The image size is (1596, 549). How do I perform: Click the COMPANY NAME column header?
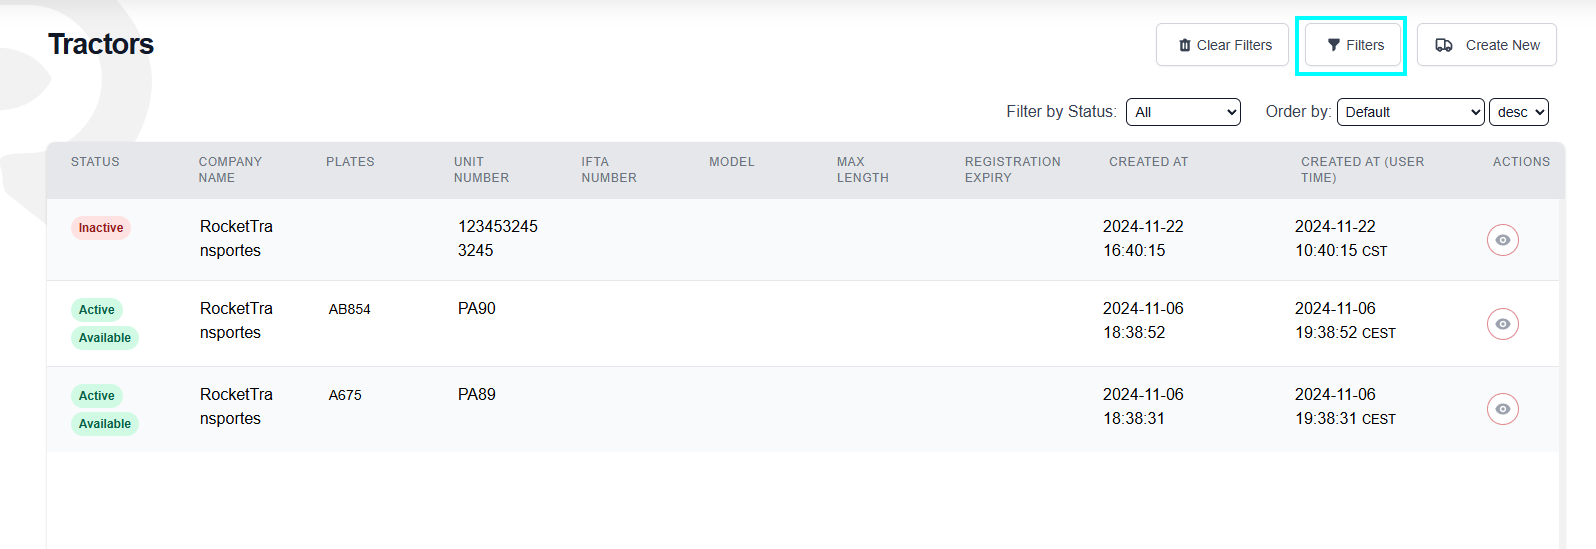[230, 170]
